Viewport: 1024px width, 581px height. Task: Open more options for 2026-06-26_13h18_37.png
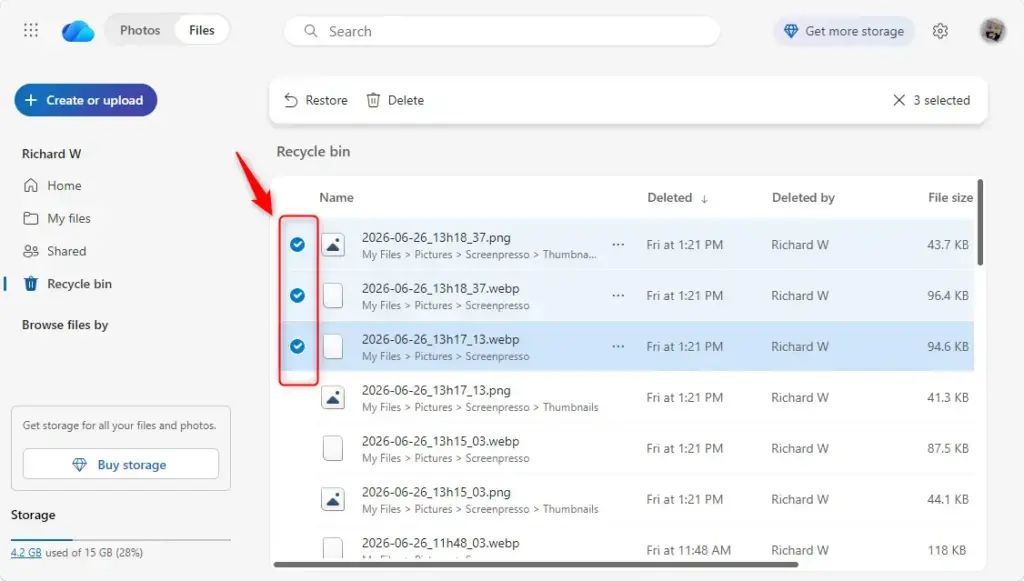point(618,244)
